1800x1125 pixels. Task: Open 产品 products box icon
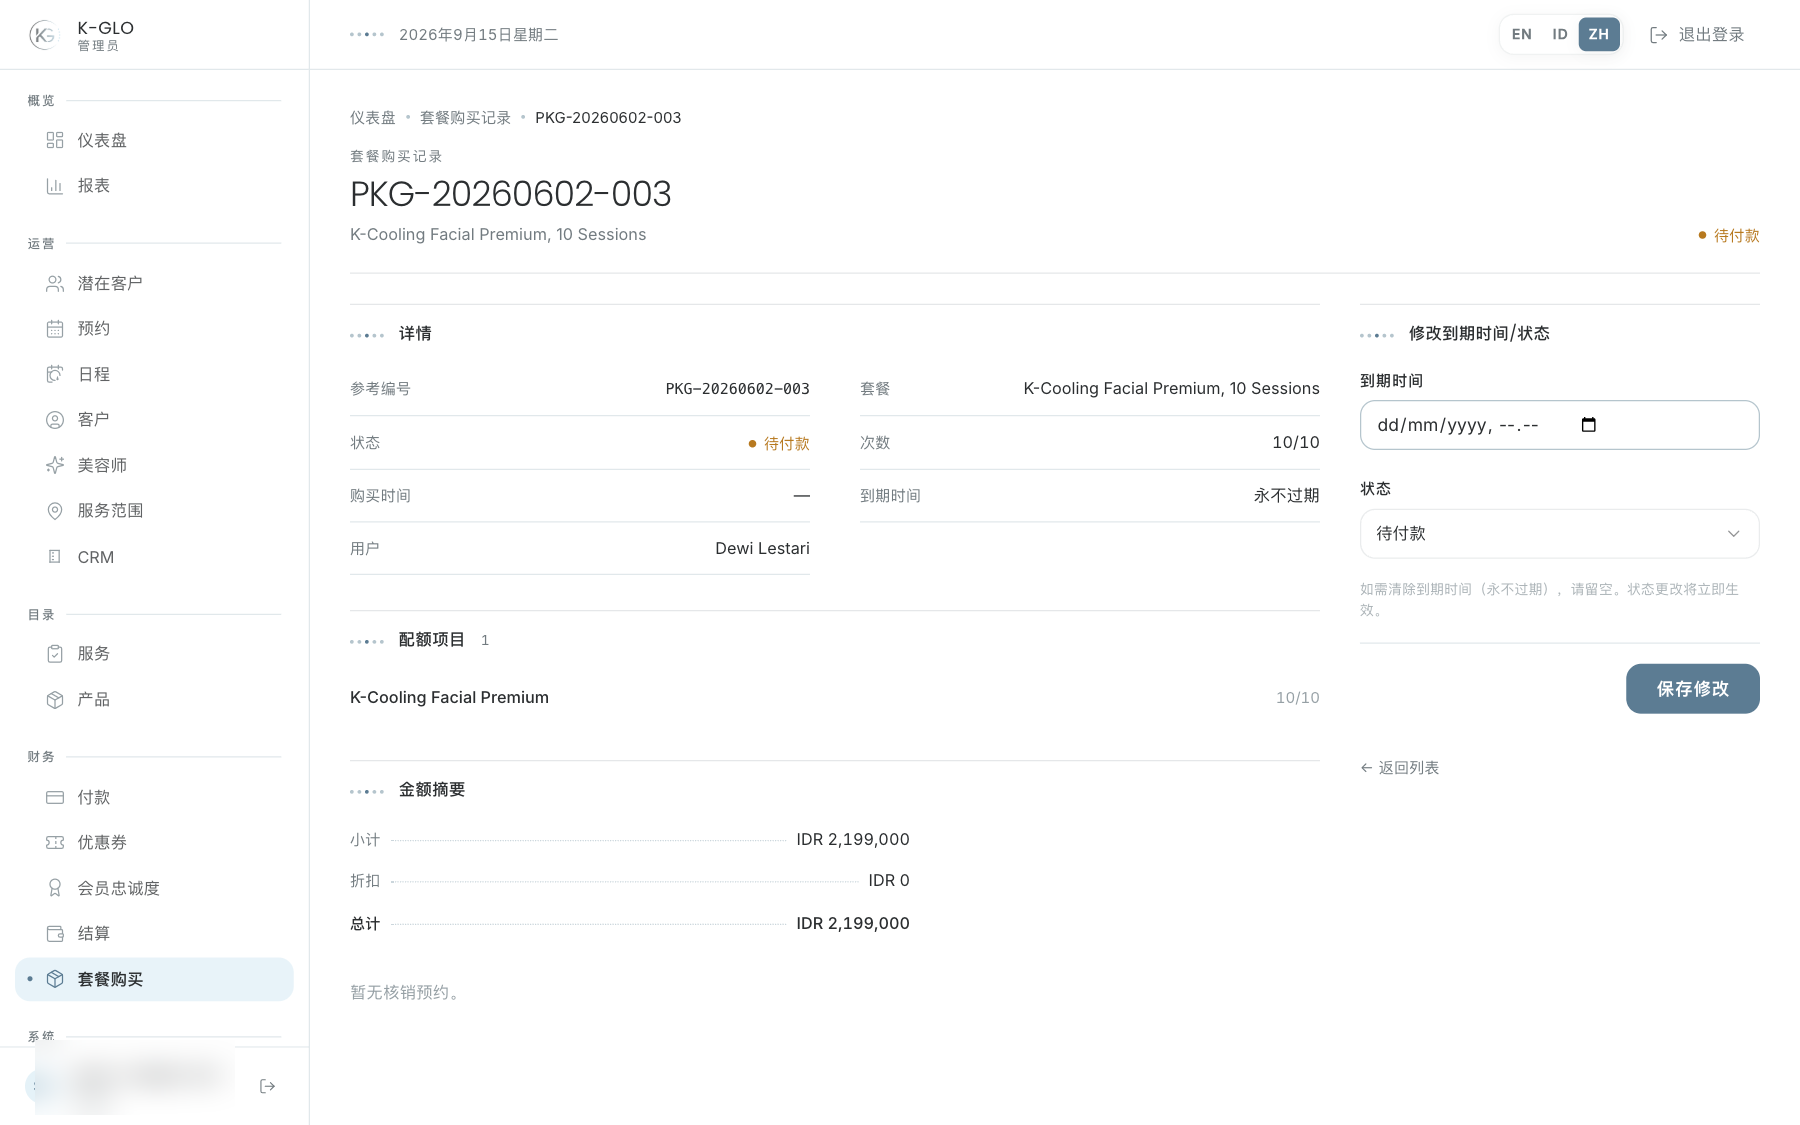click(55, 700)
